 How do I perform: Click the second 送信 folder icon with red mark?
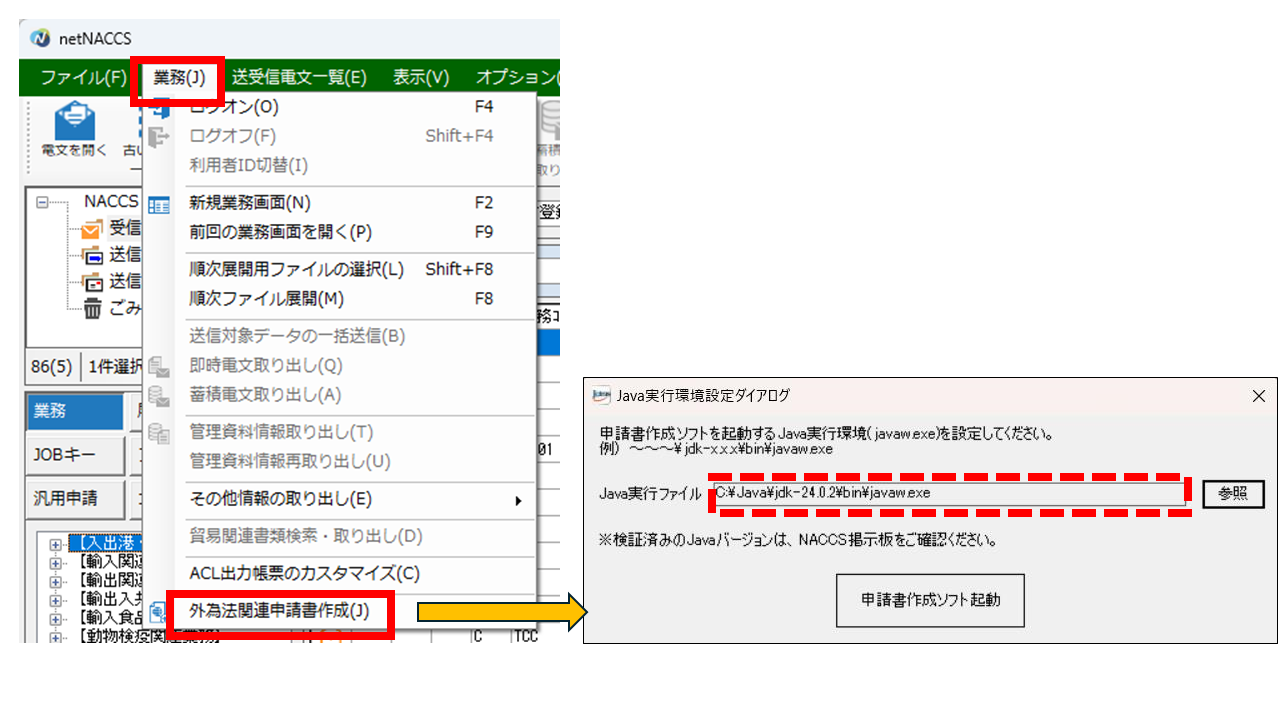click(92, 282)
